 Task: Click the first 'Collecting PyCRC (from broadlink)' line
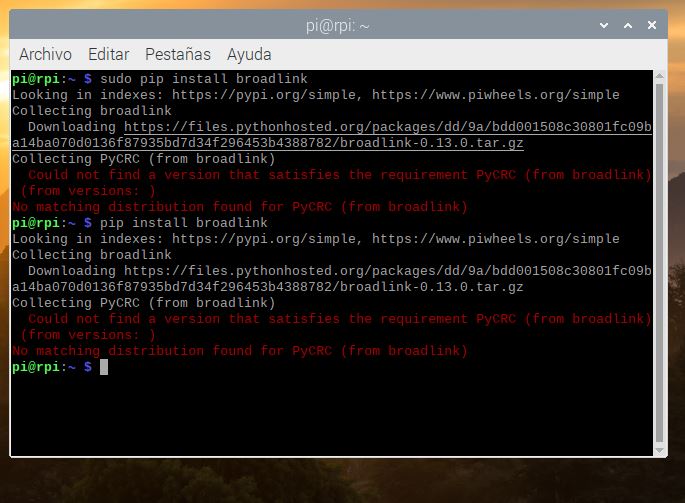[x=144, y=159]
